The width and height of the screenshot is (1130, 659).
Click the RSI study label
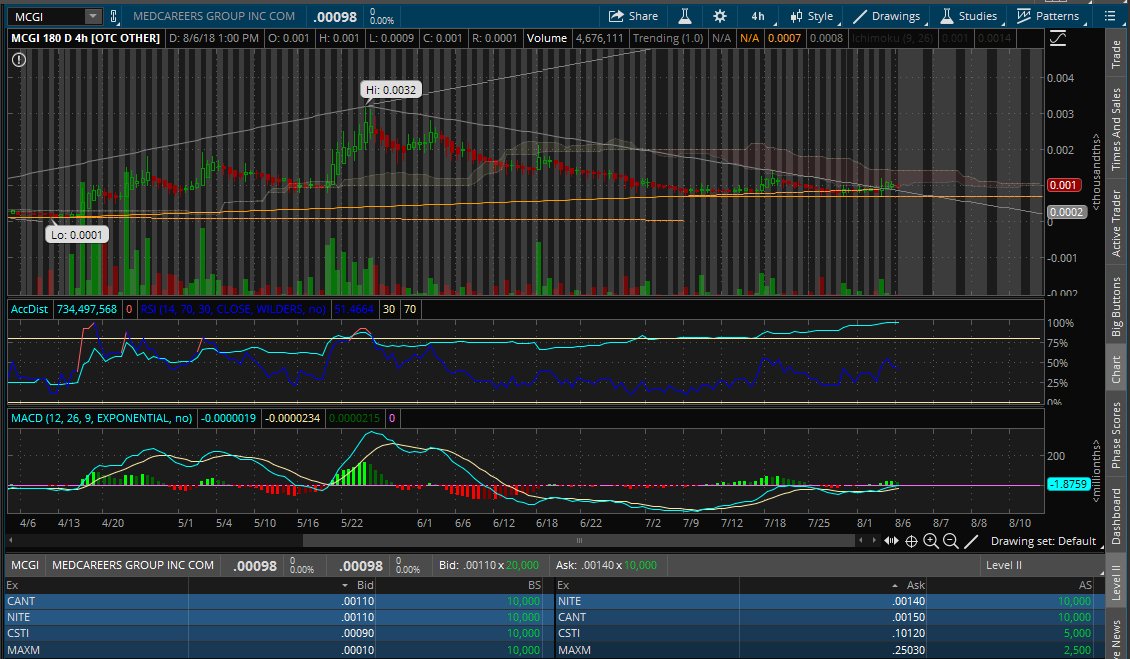(233, 309)
